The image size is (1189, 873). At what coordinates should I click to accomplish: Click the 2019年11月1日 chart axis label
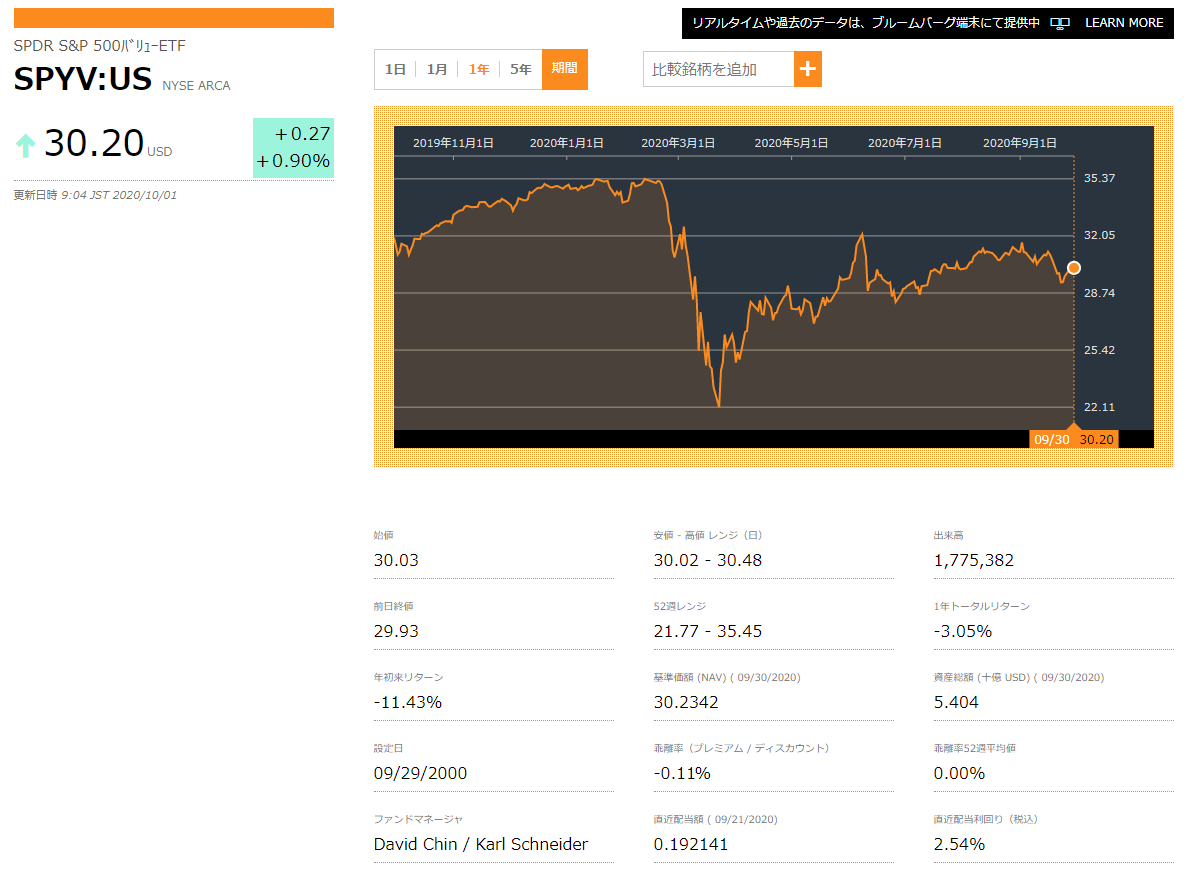pos(453,143)
